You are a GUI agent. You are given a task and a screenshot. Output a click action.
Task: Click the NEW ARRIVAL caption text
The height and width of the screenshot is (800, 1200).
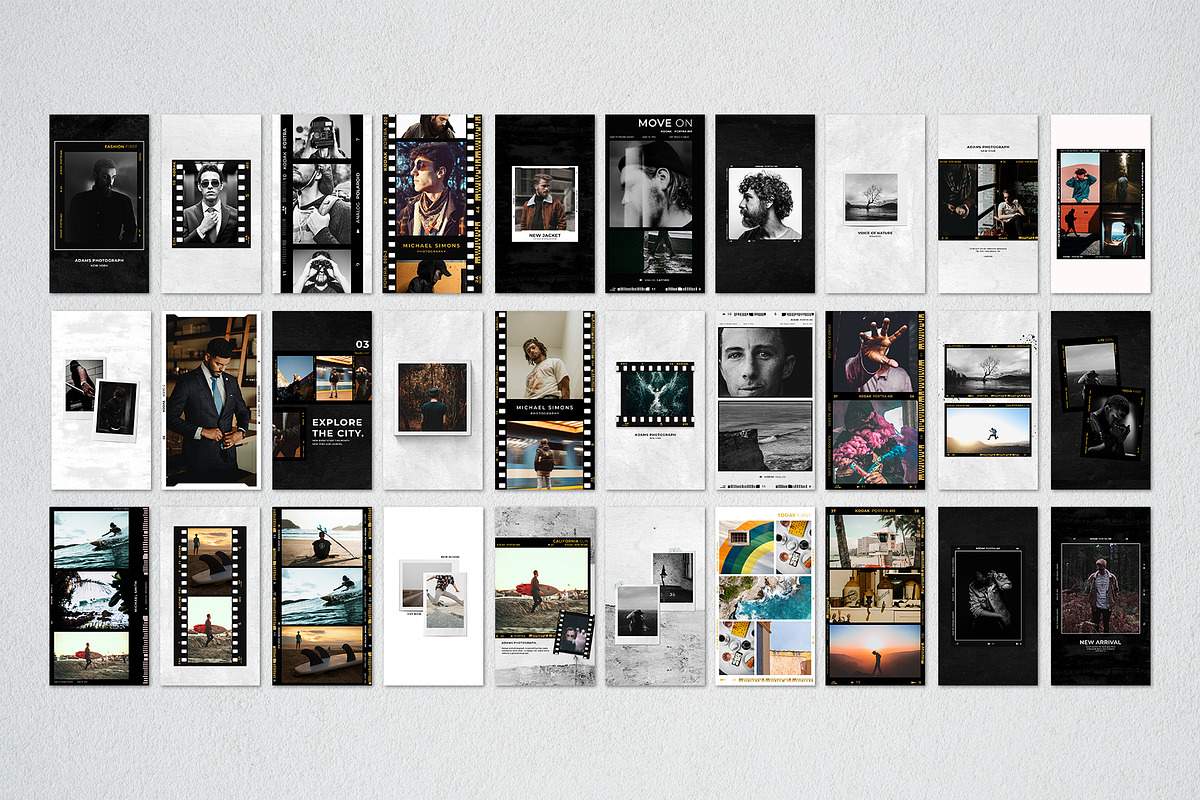pos(1101,642)
